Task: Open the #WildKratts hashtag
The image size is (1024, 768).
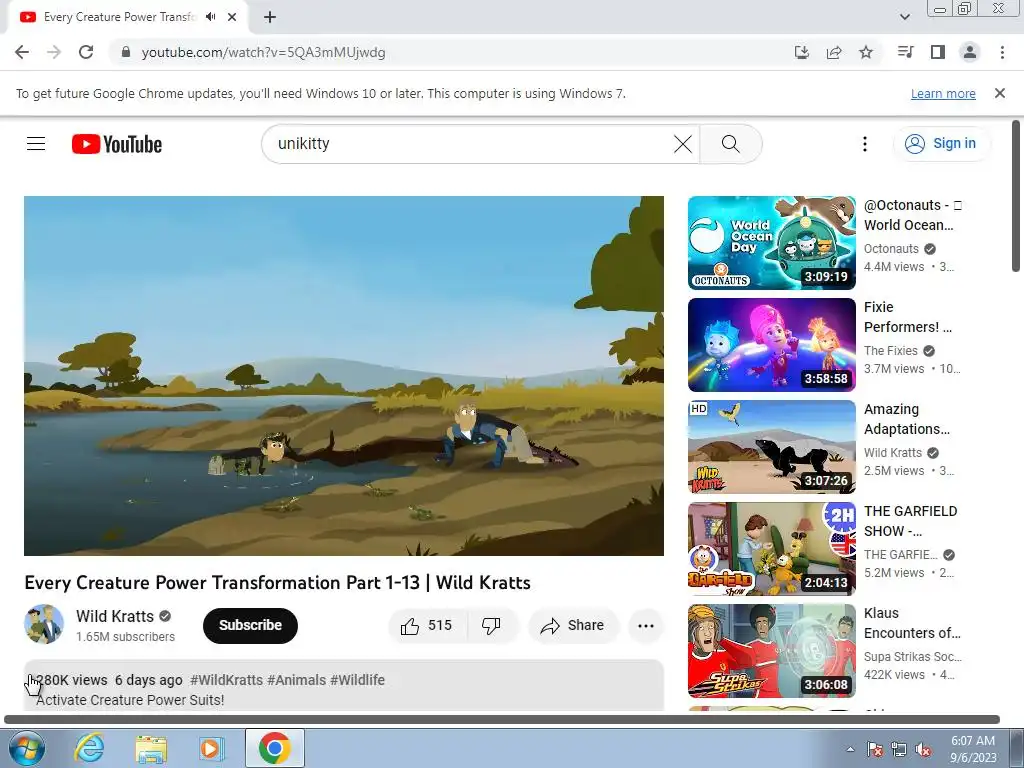Action: point(227,680)
